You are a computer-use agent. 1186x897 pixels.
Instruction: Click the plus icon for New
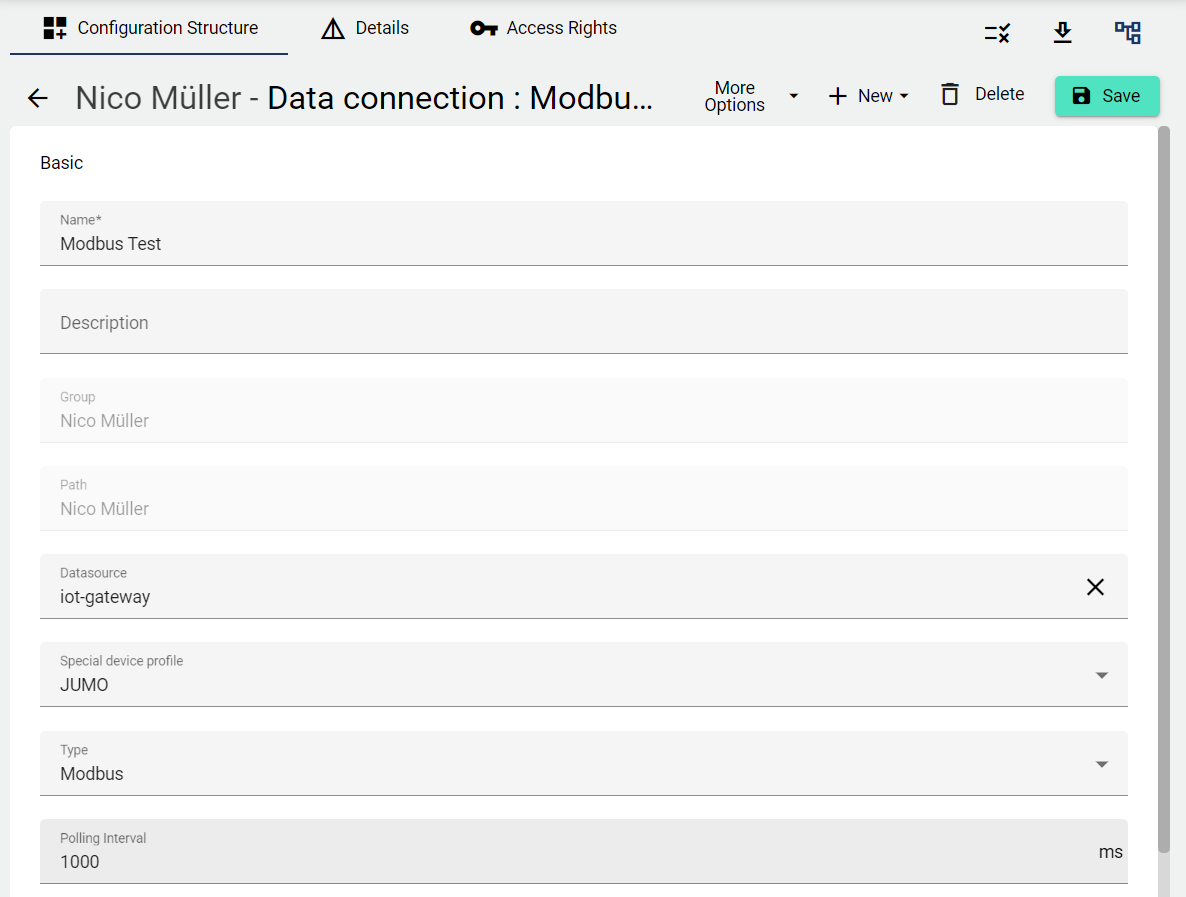tap(838, 96)
